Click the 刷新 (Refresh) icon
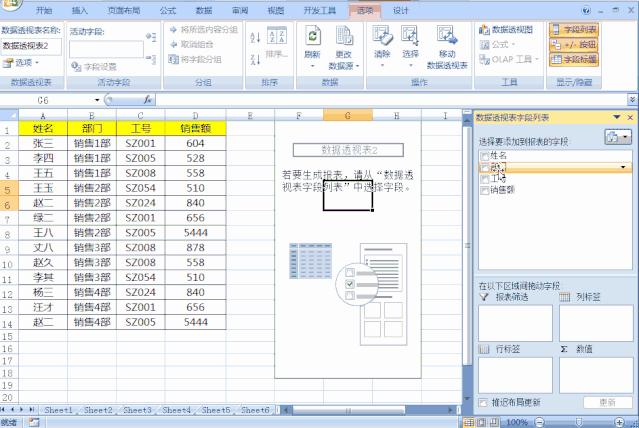 pyautogui.click(x=312, y=35)
